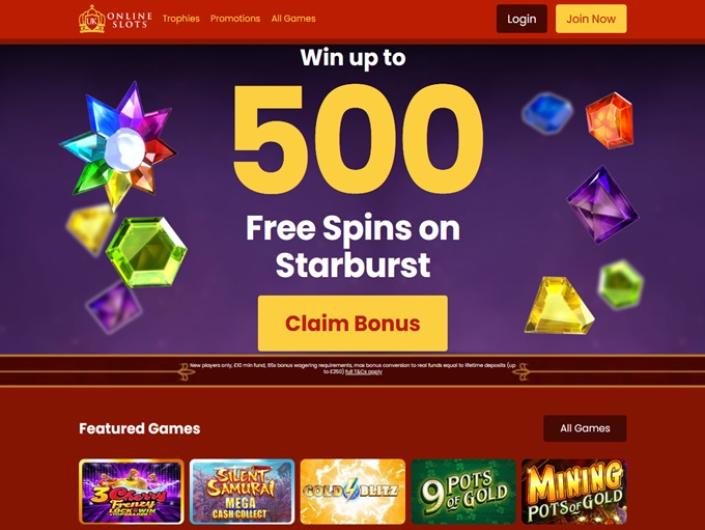Click the yellow trapezoid gem
Viewport: 705px width, 530px height.
pyautogui.click(x=559, y=306)
